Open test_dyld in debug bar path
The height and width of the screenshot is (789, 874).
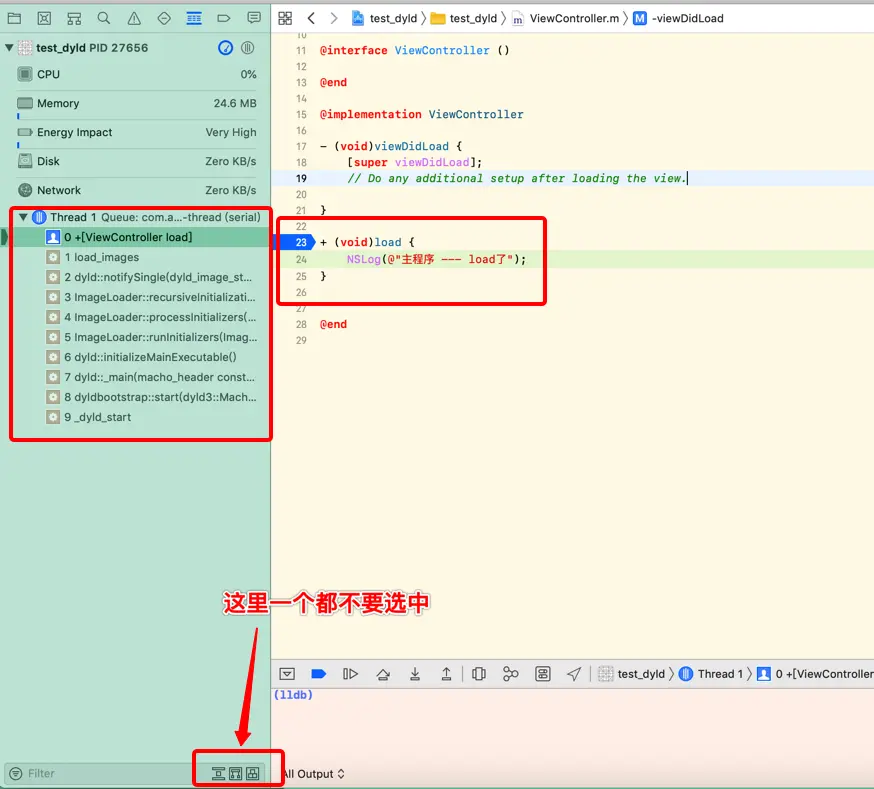click(x=632, y=674)
